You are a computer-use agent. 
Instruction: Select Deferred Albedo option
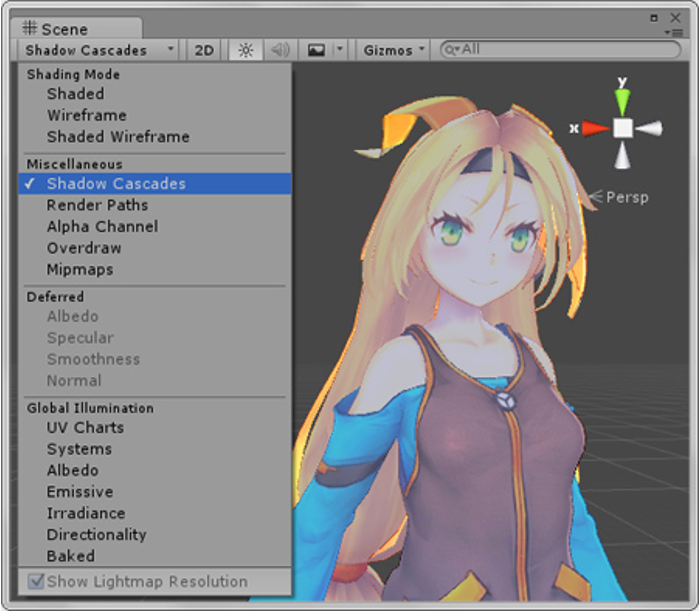click(x=154, y=316)
